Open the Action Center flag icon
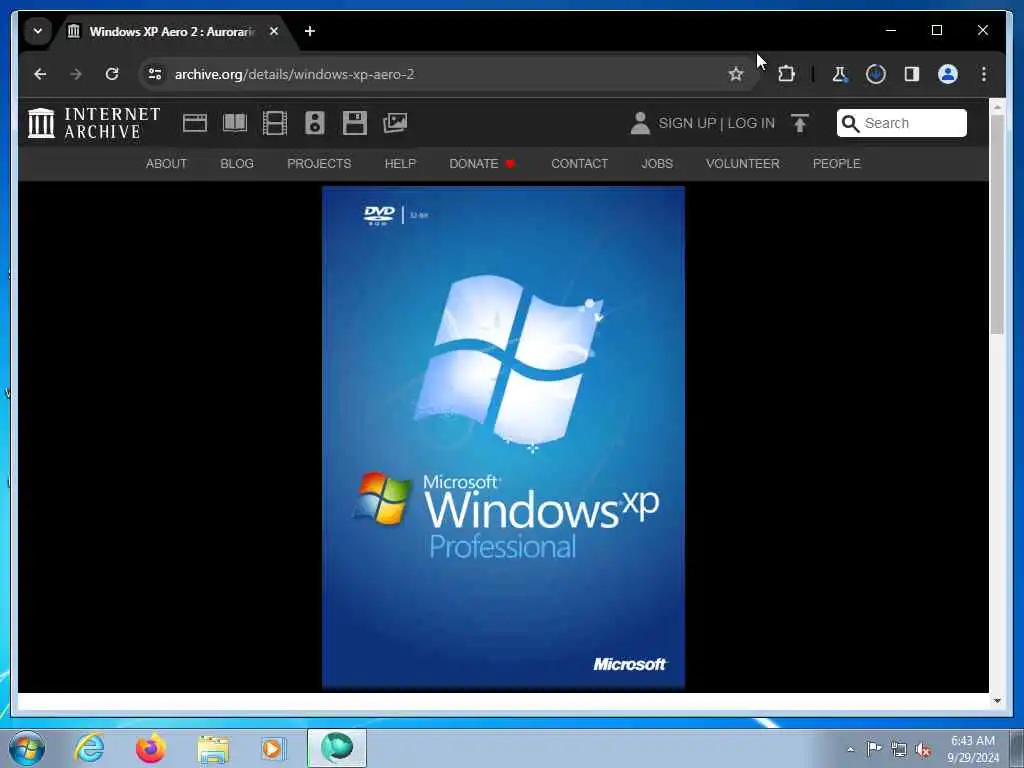Viewport: 1024px width, 768px height. tap(874, 749)
